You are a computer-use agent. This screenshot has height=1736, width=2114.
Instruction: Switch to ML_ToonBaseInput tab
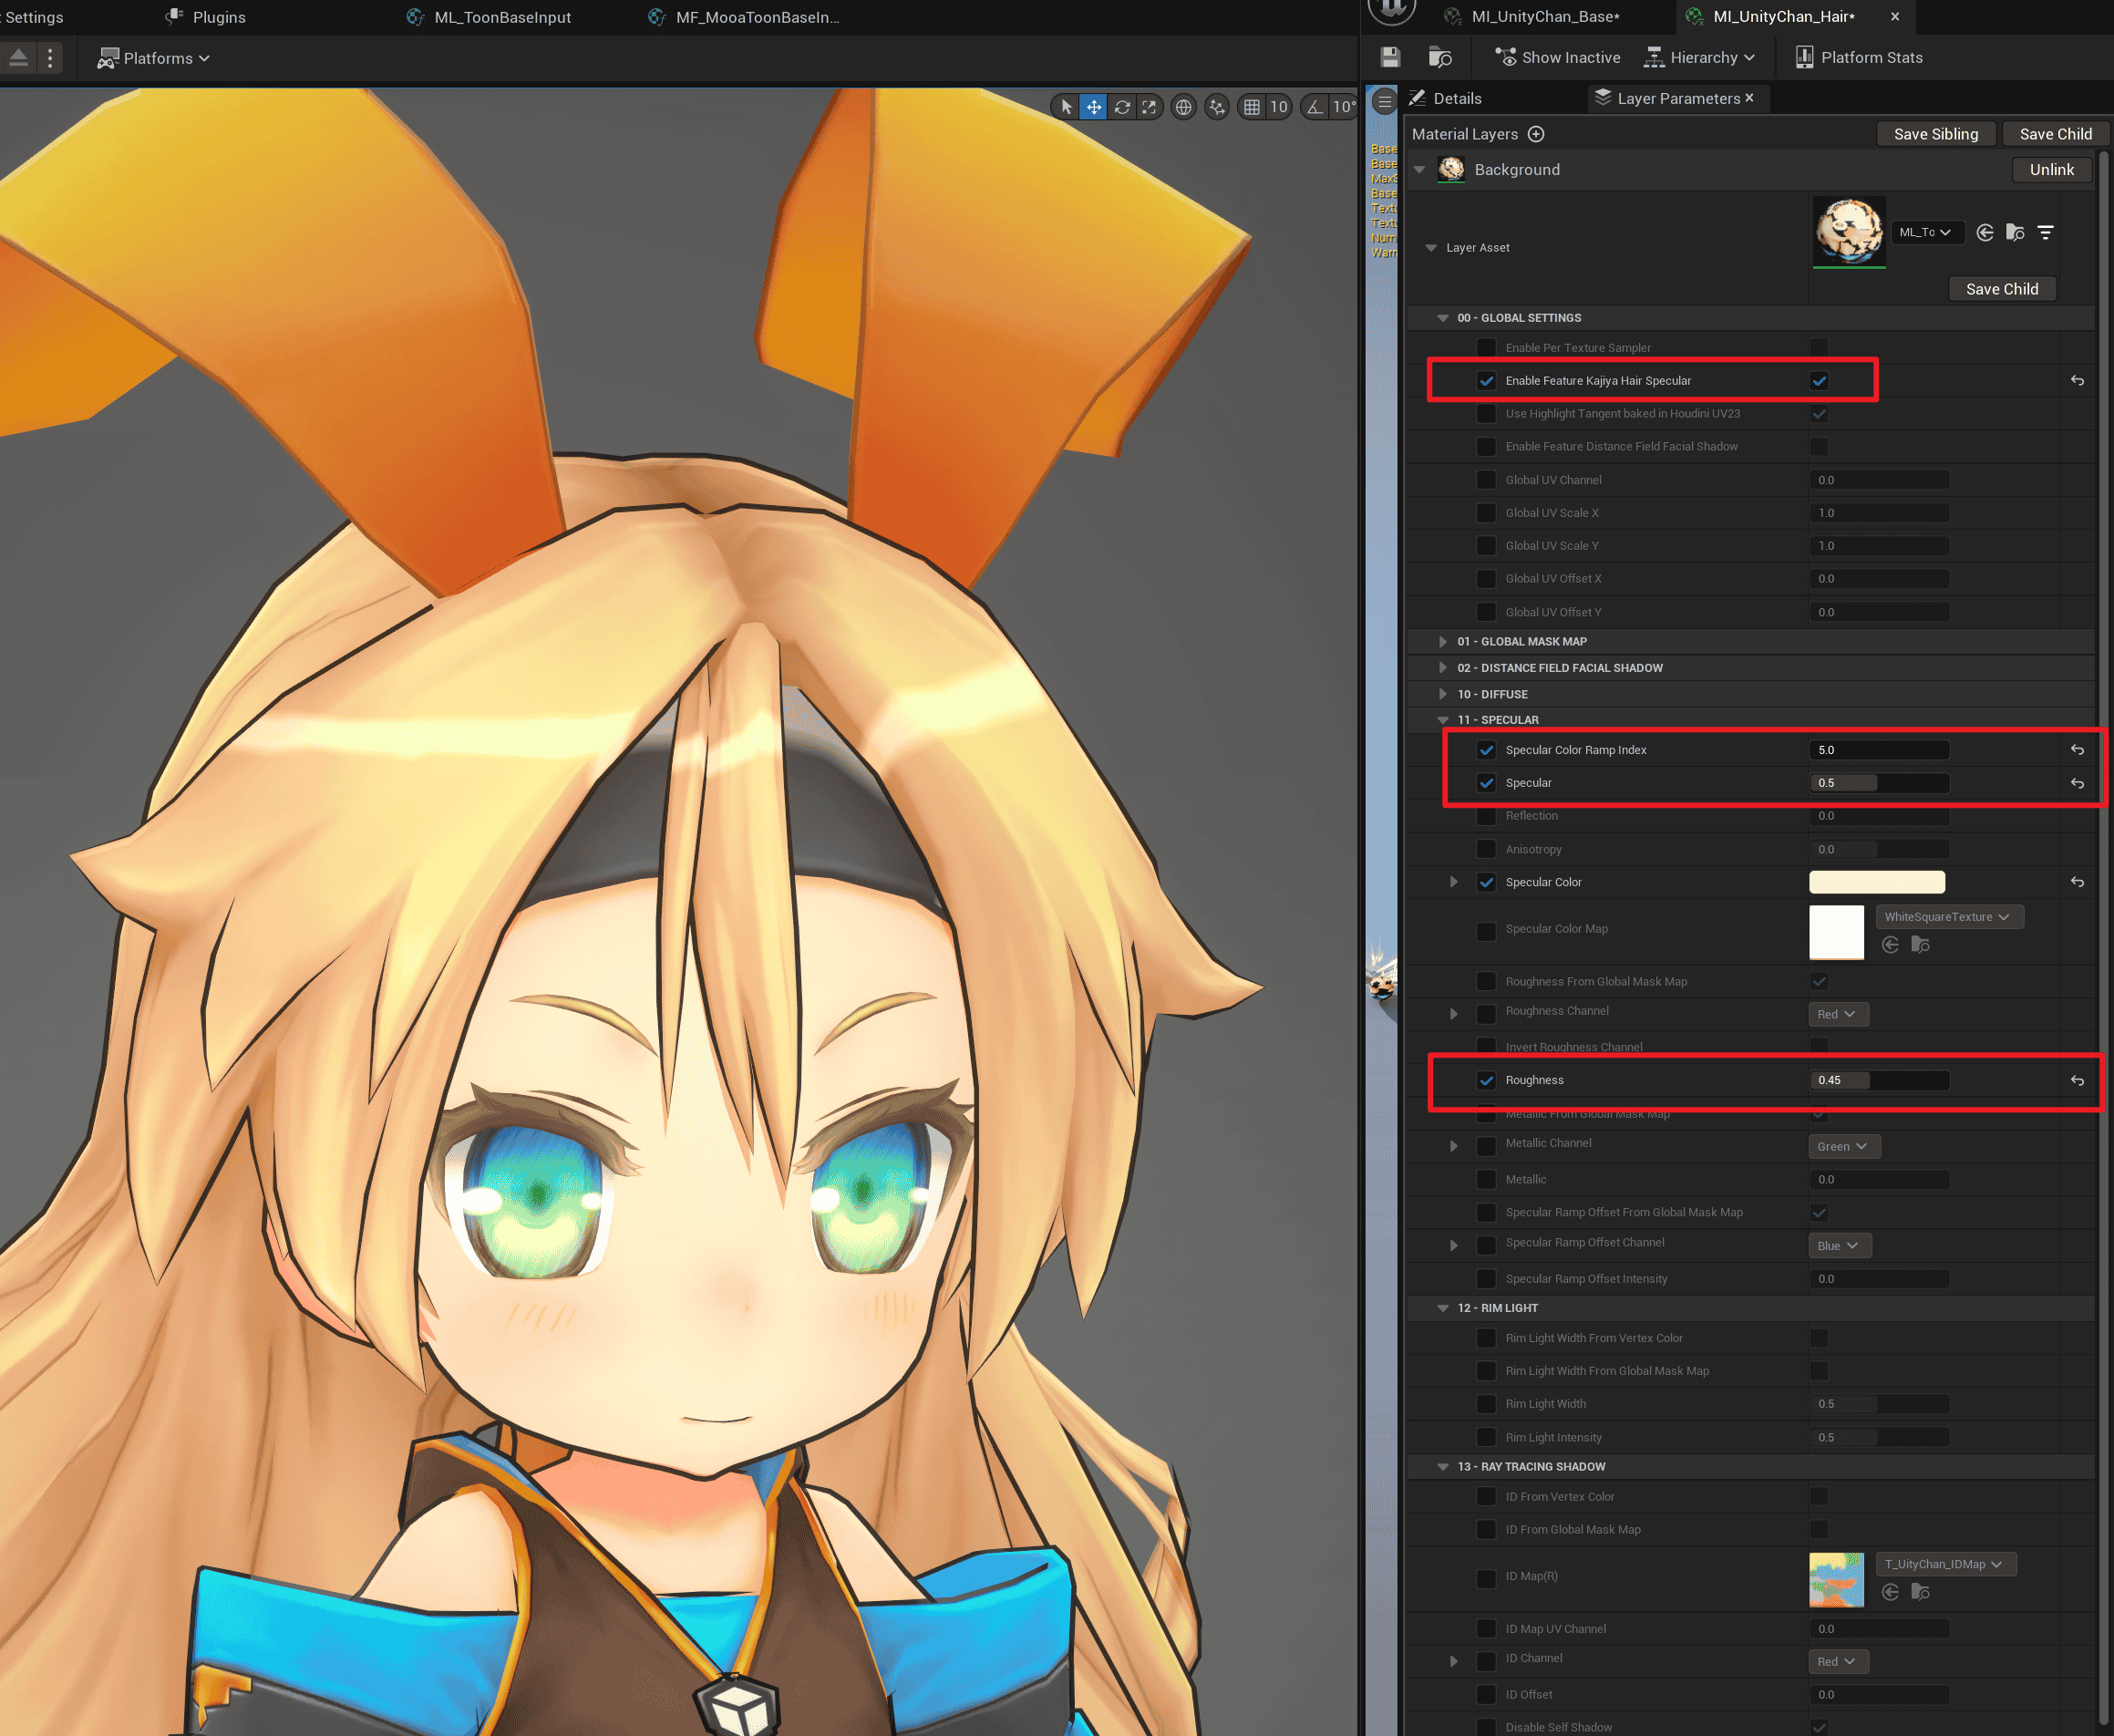[502, 17]
